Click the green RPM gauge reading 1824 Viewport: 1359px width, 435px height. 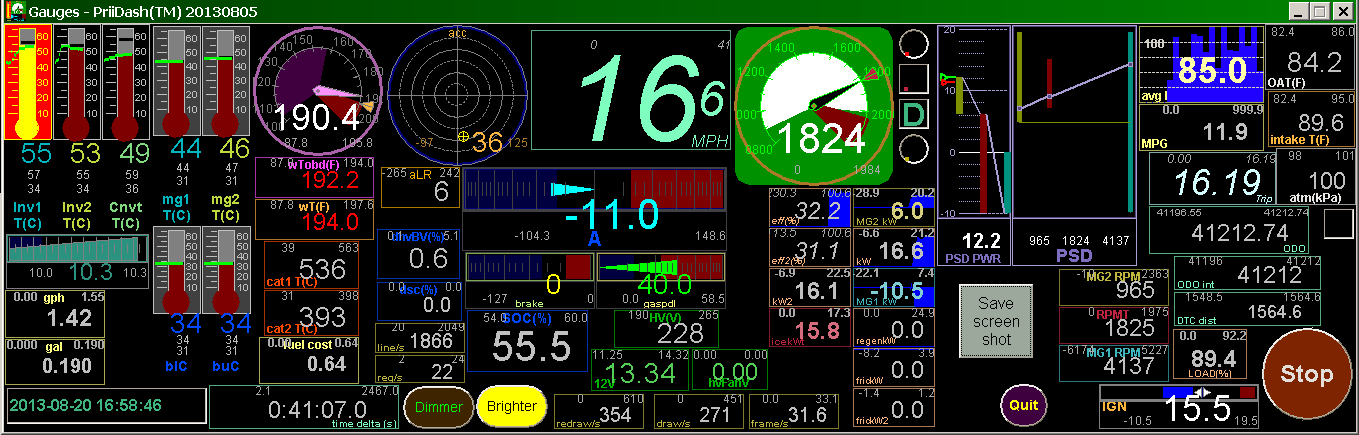coord(813,106)
